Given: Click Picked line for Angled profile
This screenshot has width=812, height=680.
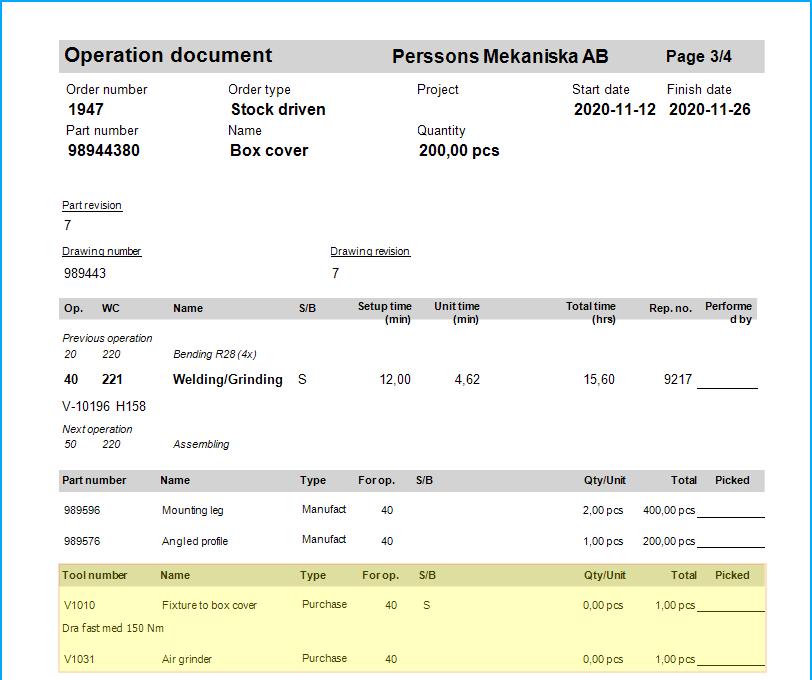Looking at the screenshot, I should [x=731, y=545].
